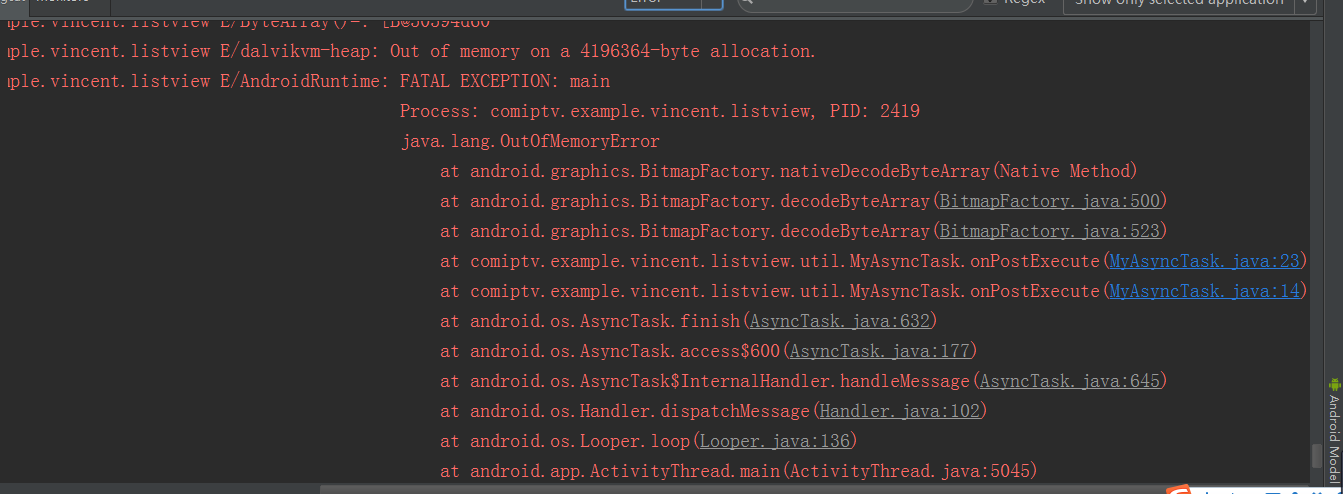1343x494 pixels.
Task: Click the vertical scrollbar thumb of logcat
Action: click(1317, 456)
